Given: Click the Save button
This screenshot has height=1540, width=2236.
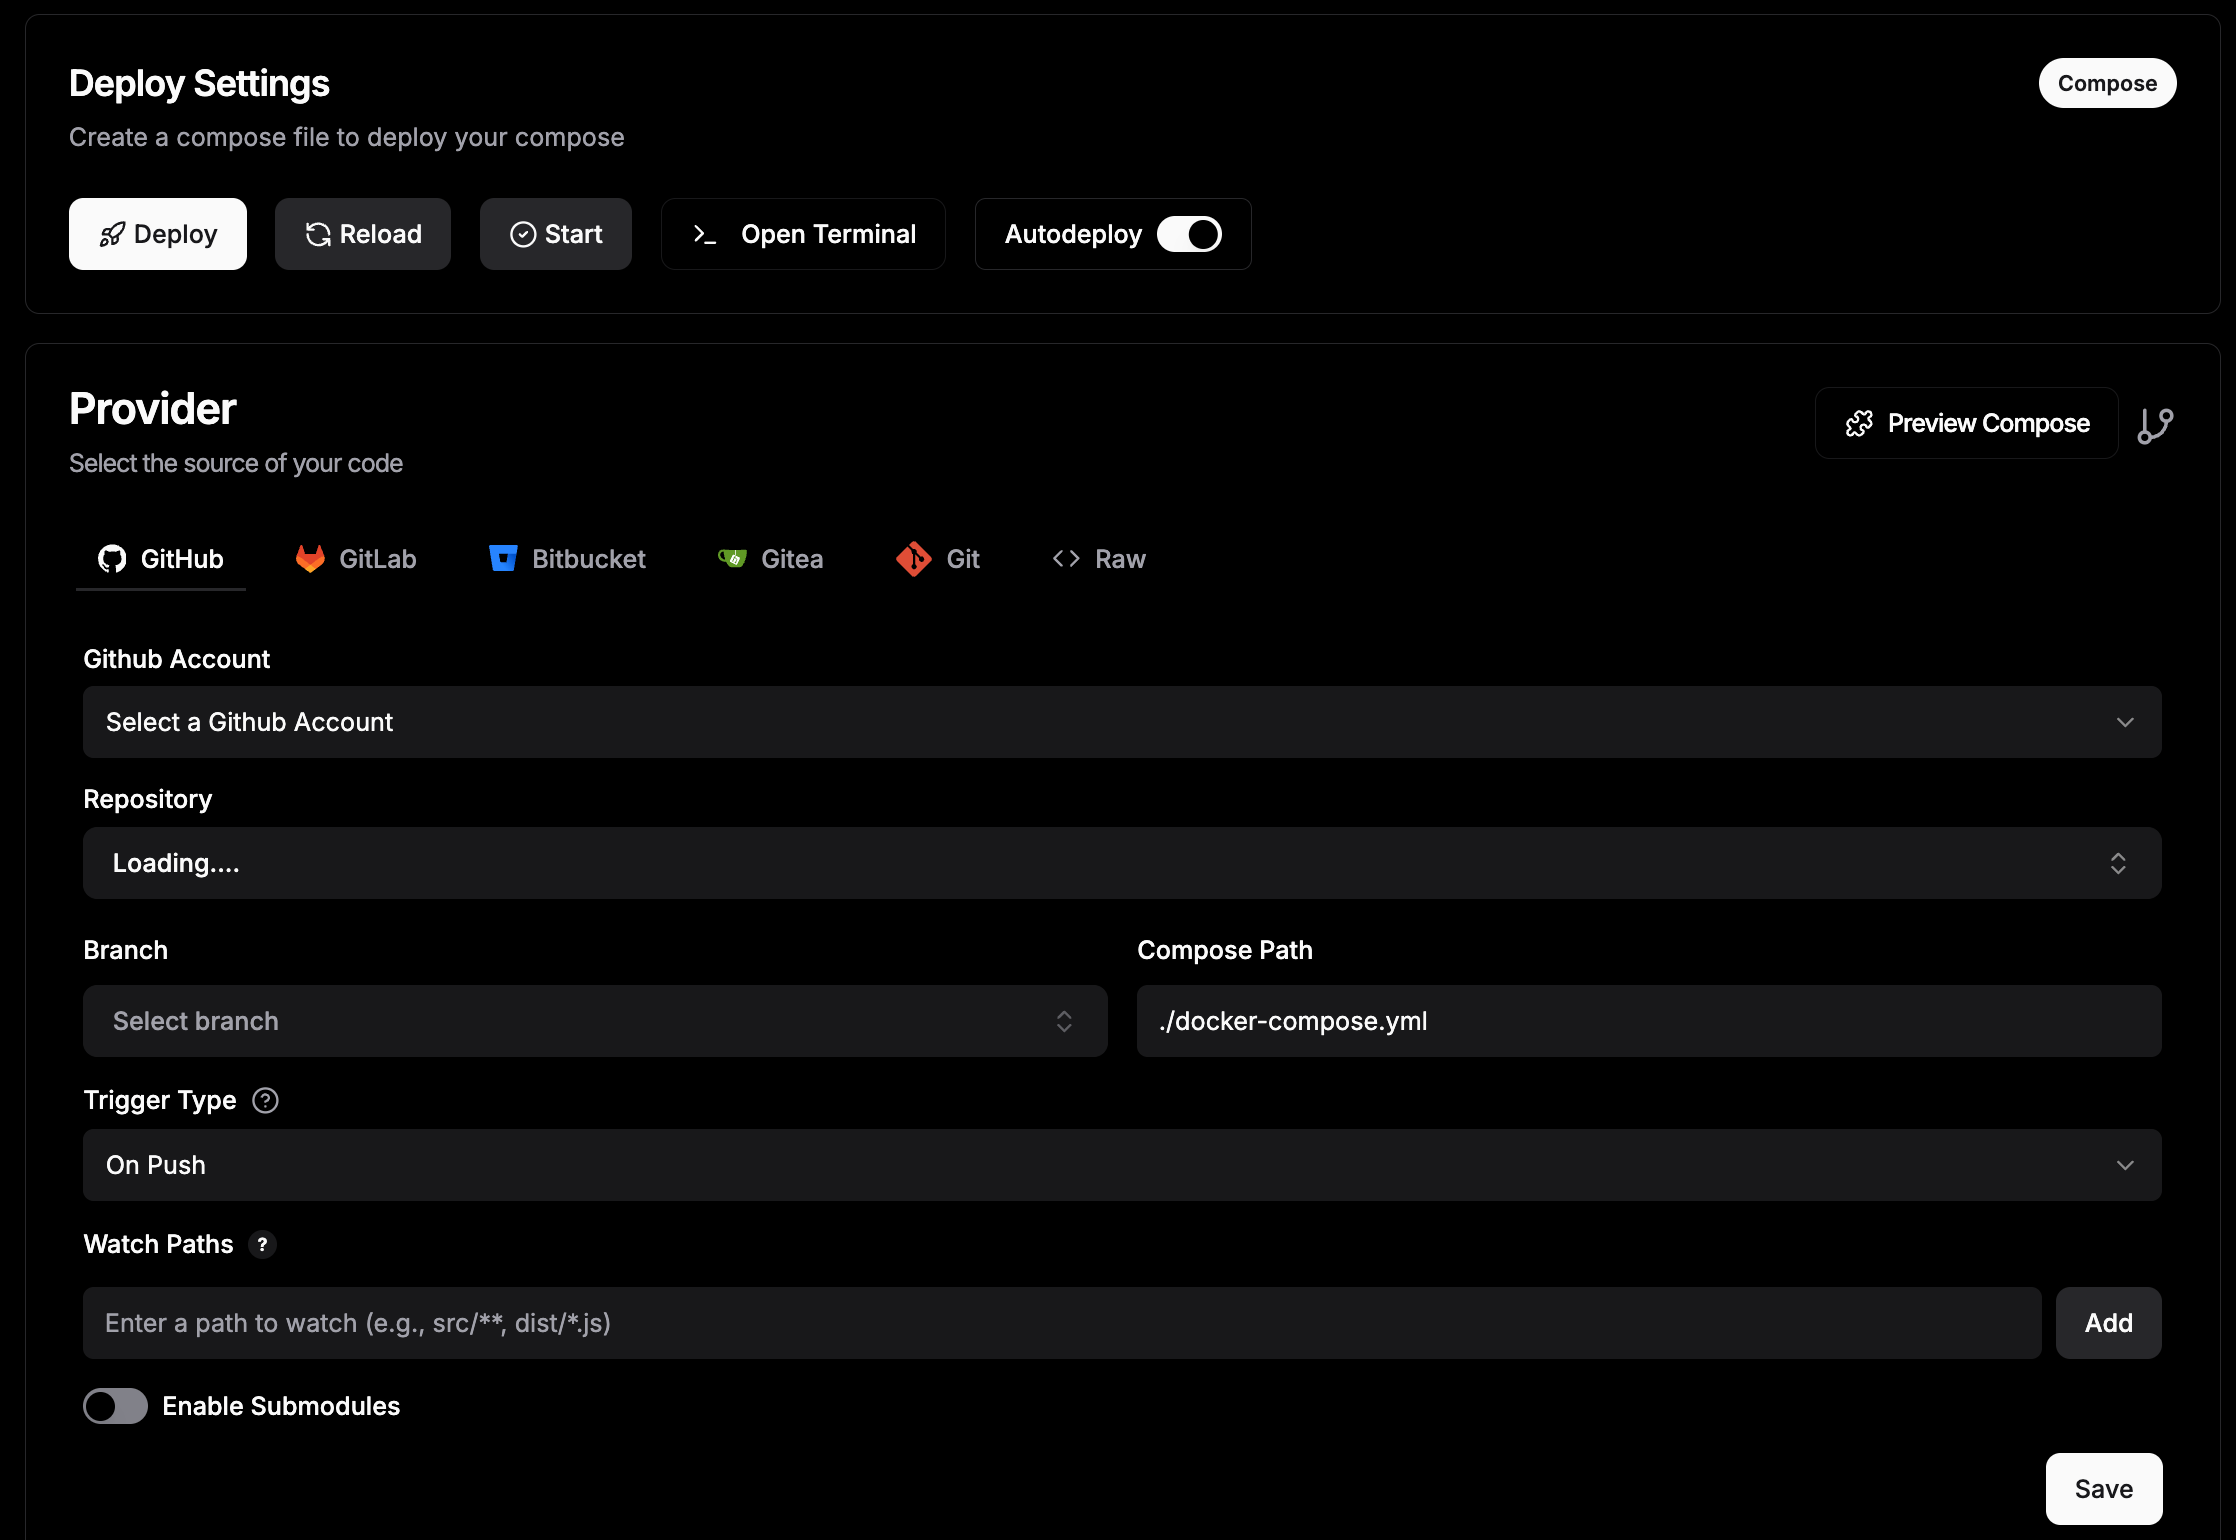Looking at the screenshot, I should pyautogui.click(x=2103, y=1489).
